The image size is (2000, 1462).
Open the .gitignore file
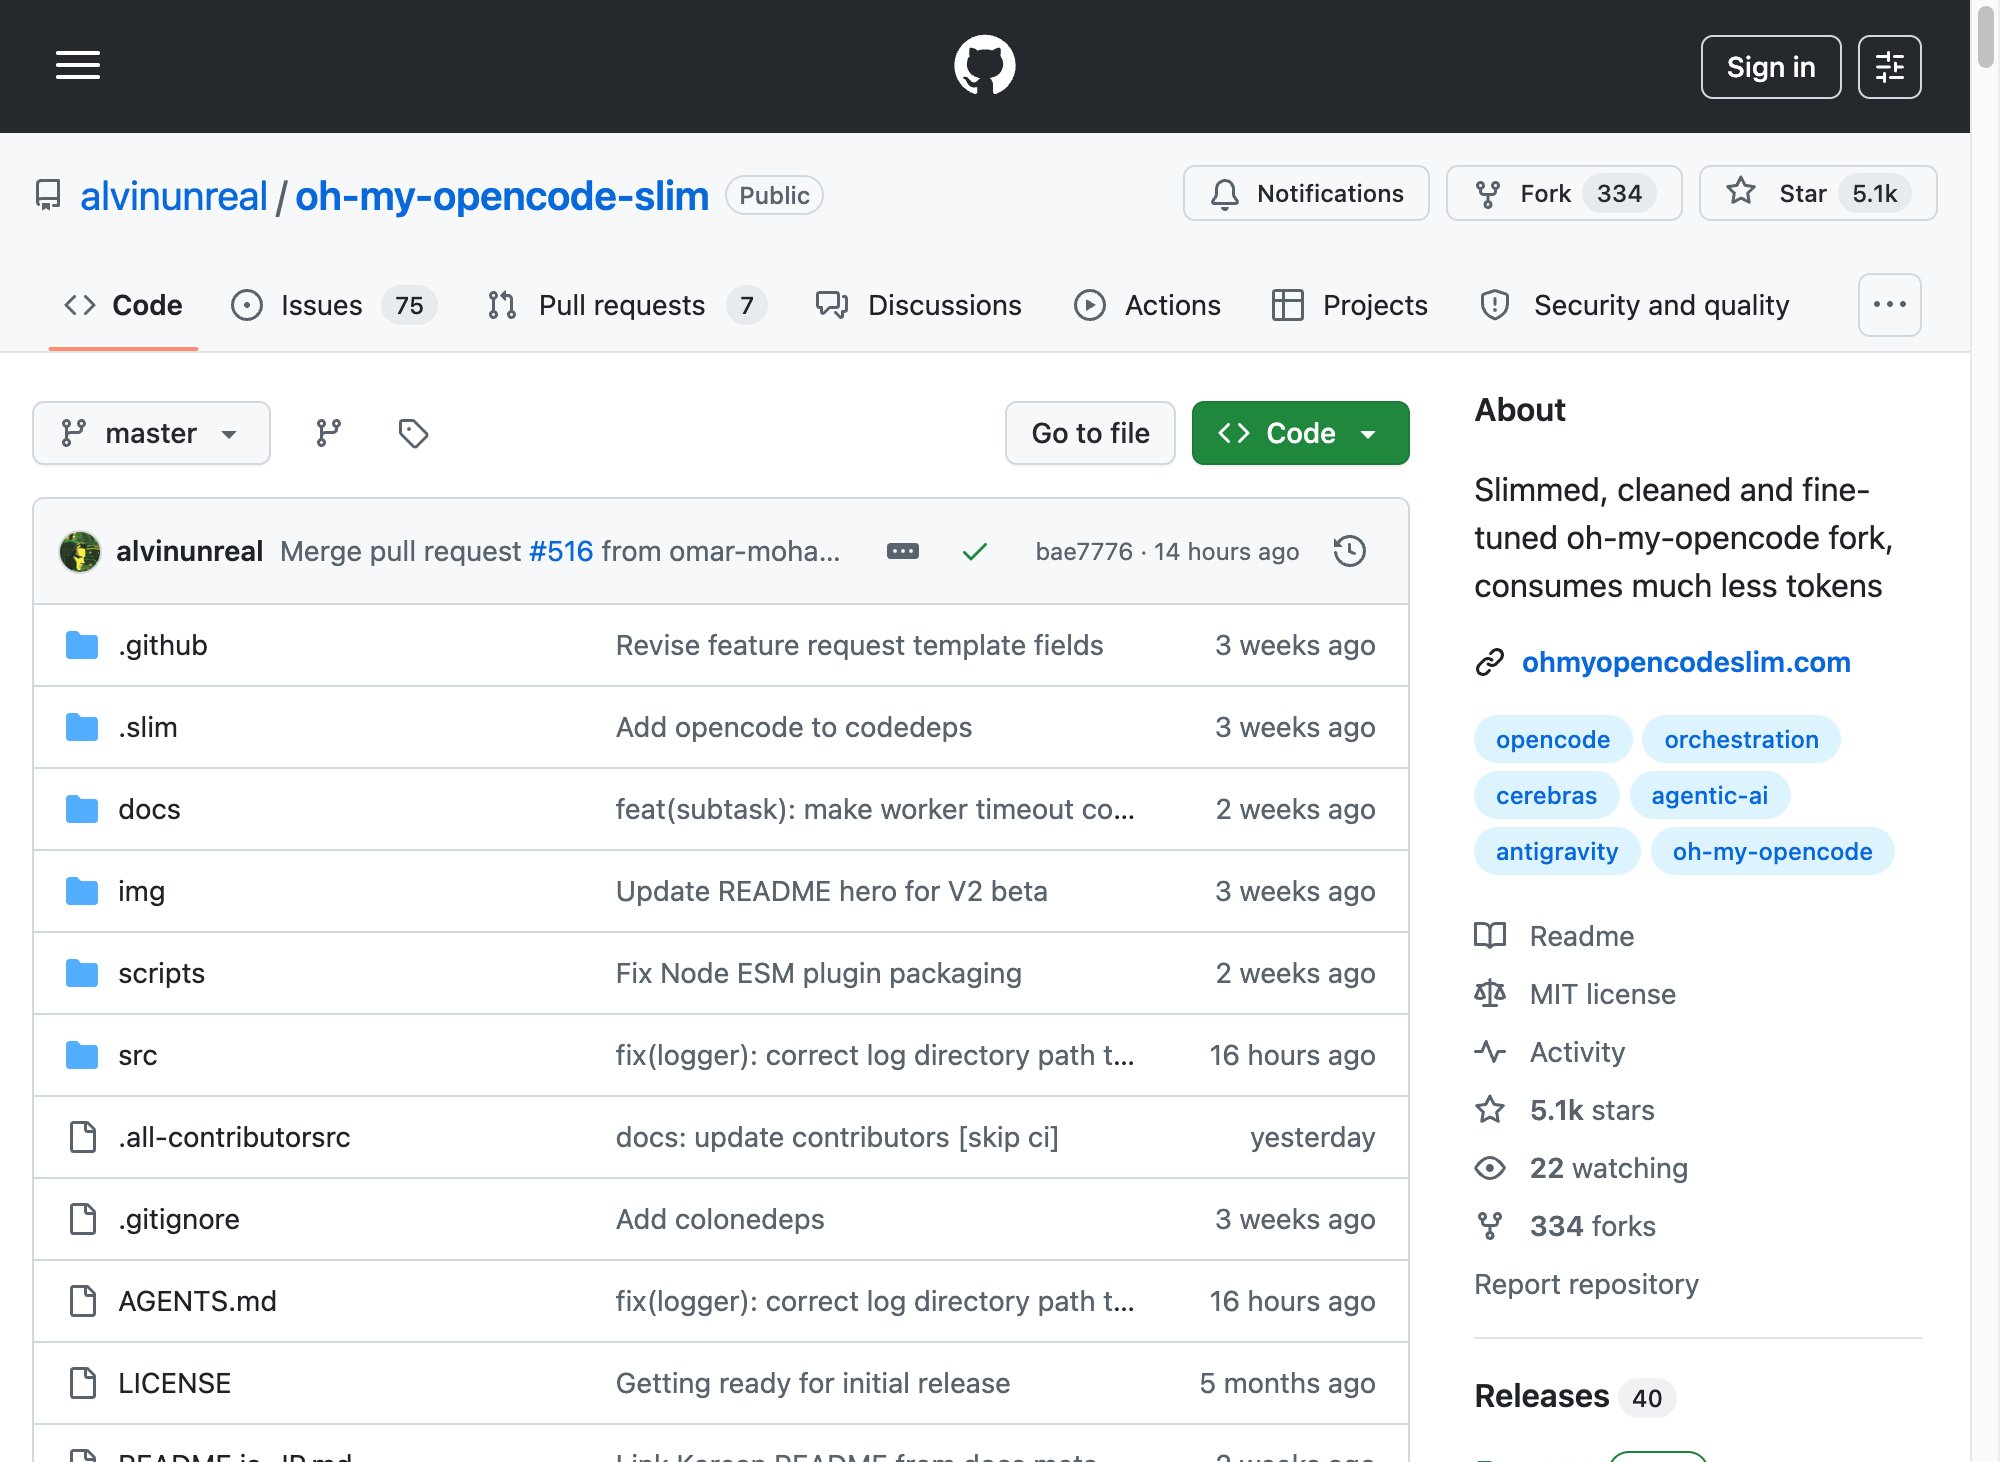coord(178,1219)
